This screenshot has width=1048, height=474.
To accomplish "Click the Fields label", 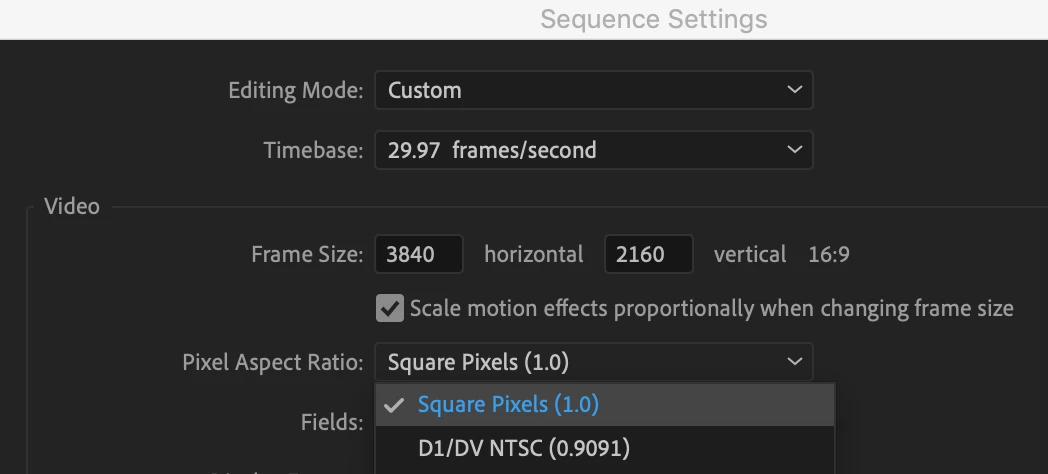I will 331,422.
